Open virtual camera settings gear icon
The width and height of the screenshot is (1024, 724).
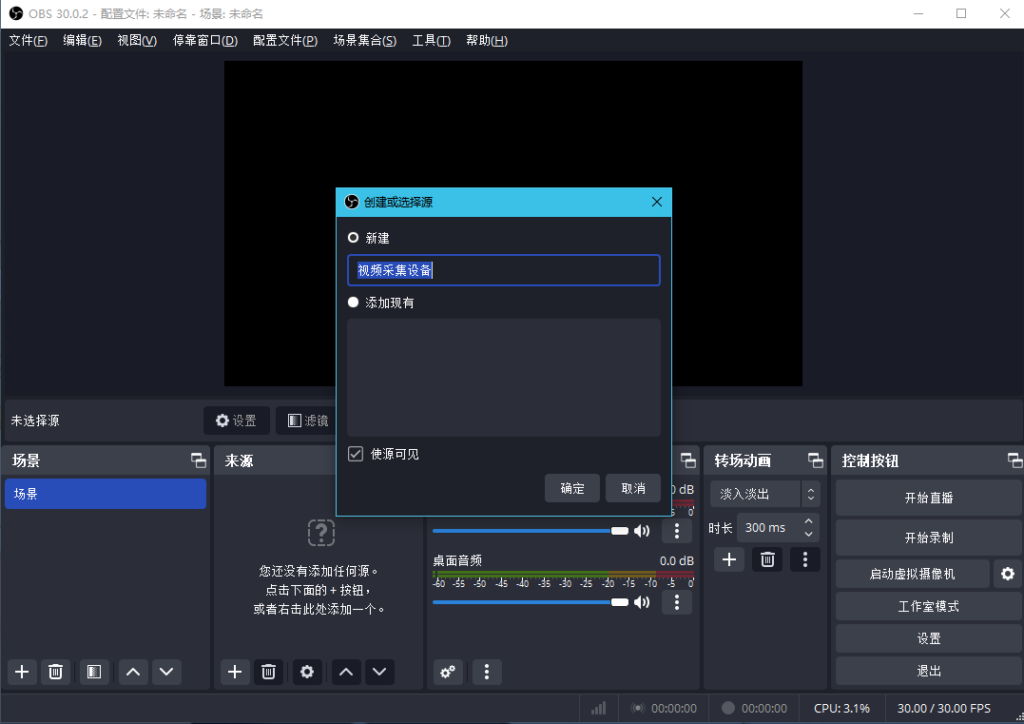click(1008, 574)
